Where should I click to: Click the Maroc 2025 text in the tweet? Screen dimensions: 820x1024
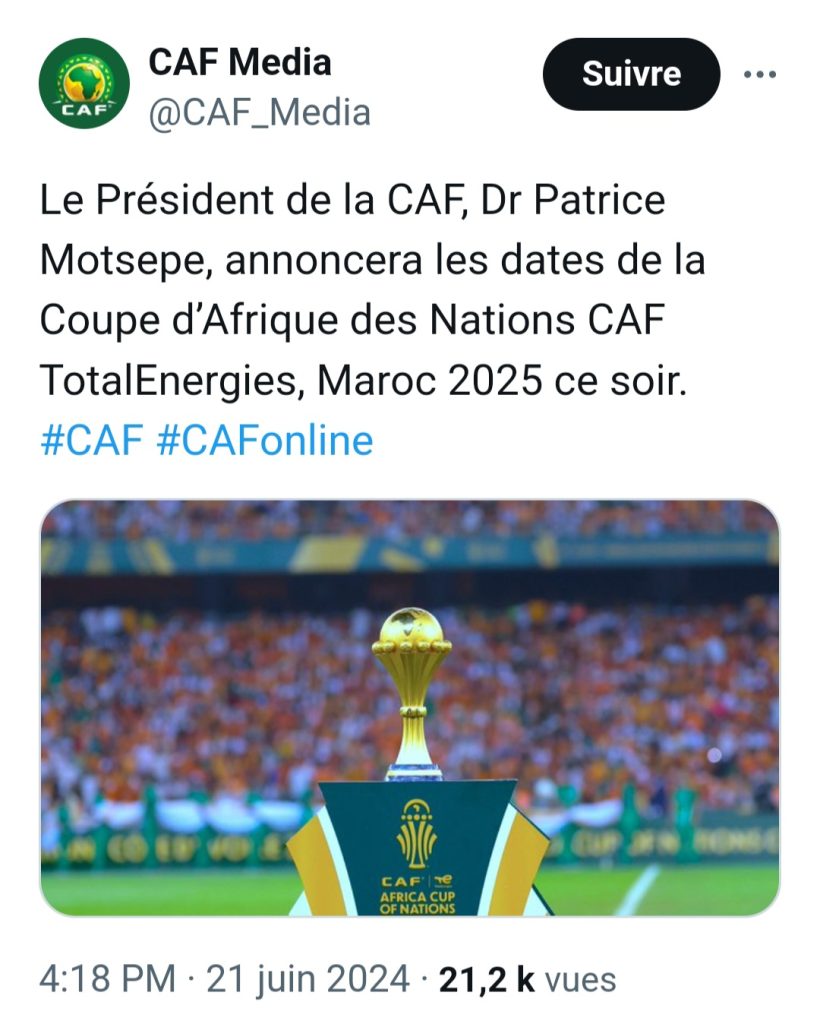click(429, 380)
